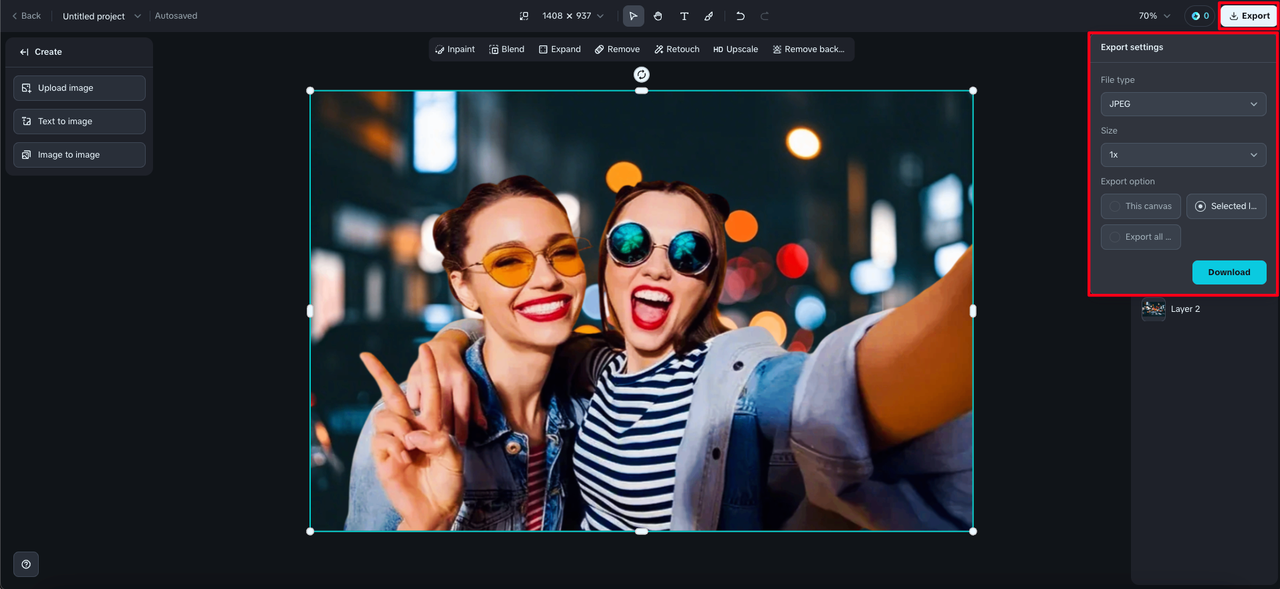
Task: Click the canvas resize icon beside 1408 × 937
Action: point(524,16)
